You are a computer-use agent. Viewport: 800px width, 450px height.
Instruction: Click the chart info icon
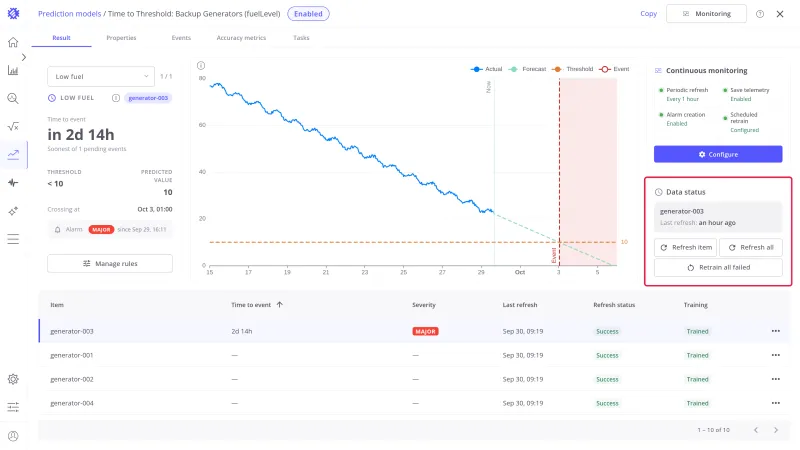tap(201, 65)
